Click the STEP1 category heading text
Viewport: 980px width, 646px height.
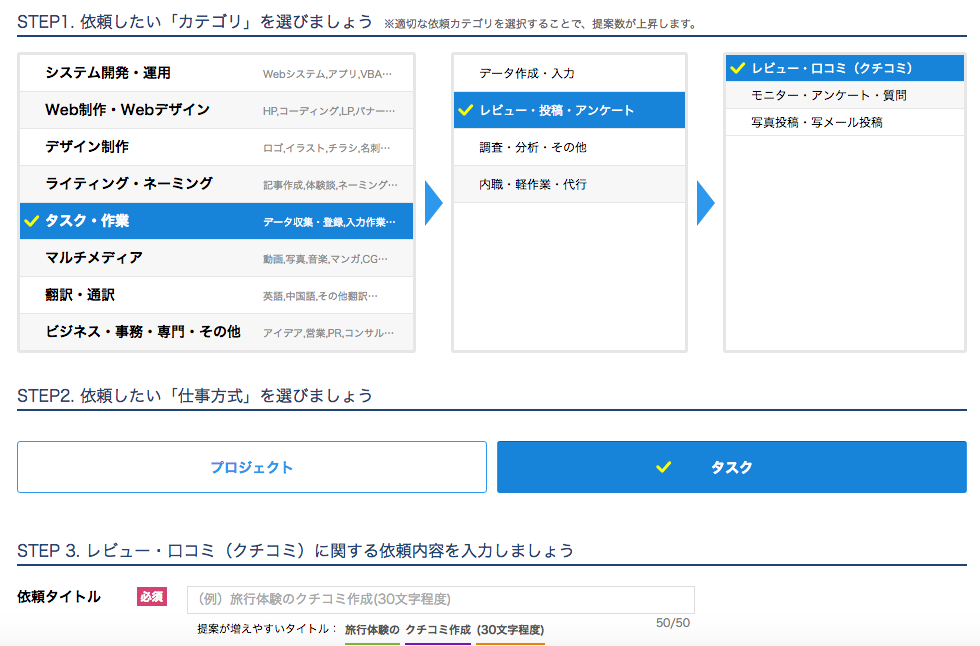(x=195, y=22)
